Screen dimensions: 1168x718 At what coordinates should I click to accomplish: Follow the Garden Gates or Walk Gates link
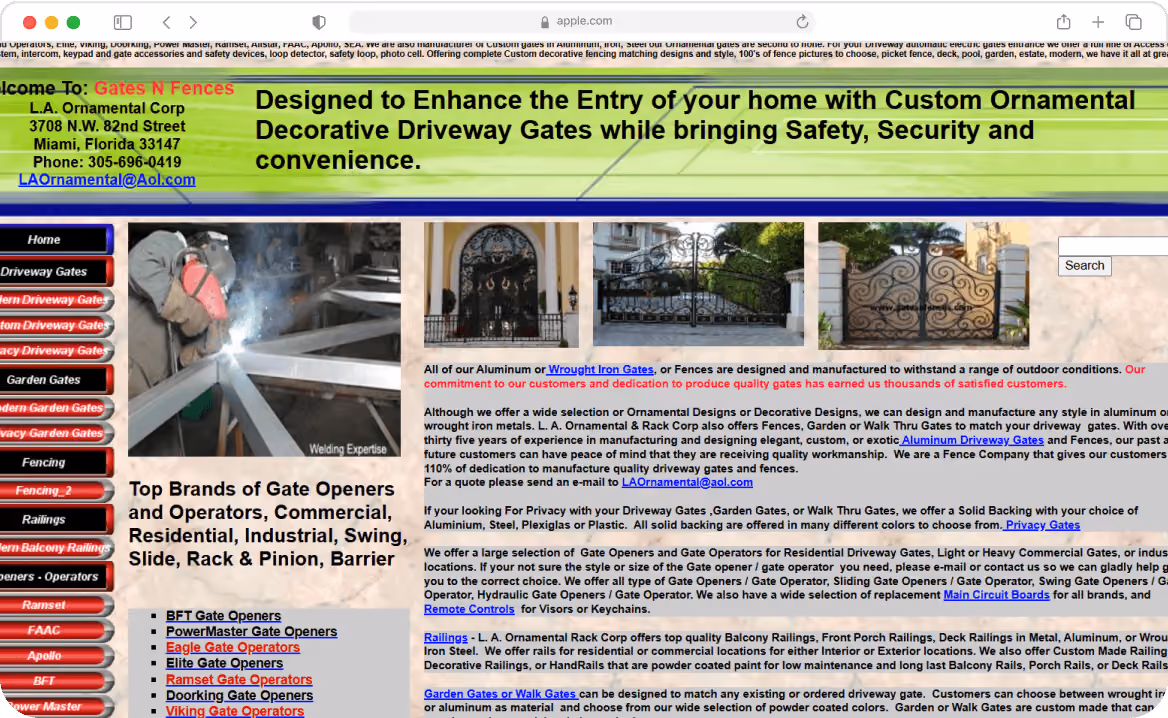(500, 694)
